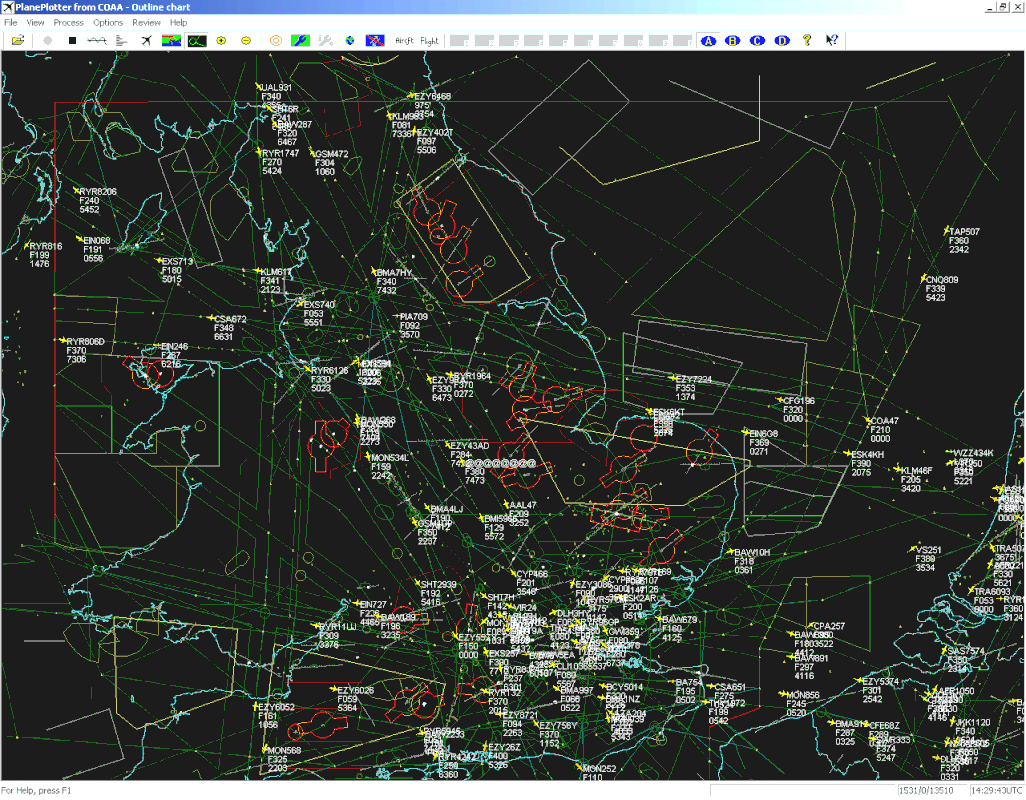1026x800 pixels.
Task: Open file with the yellow folder icon
Action: [18, 41]
